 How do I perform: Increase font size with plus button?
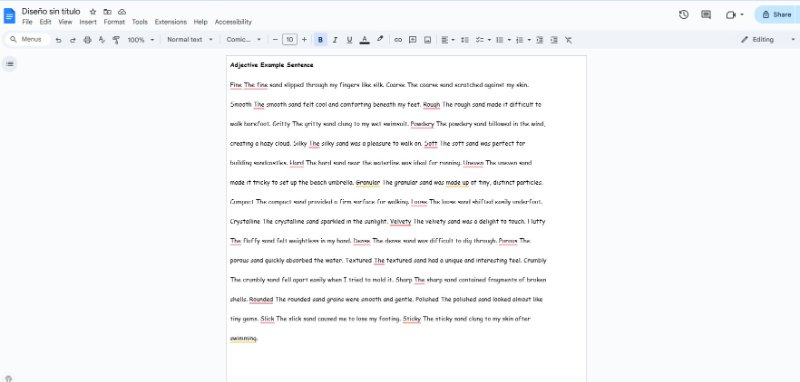(305, 39)
